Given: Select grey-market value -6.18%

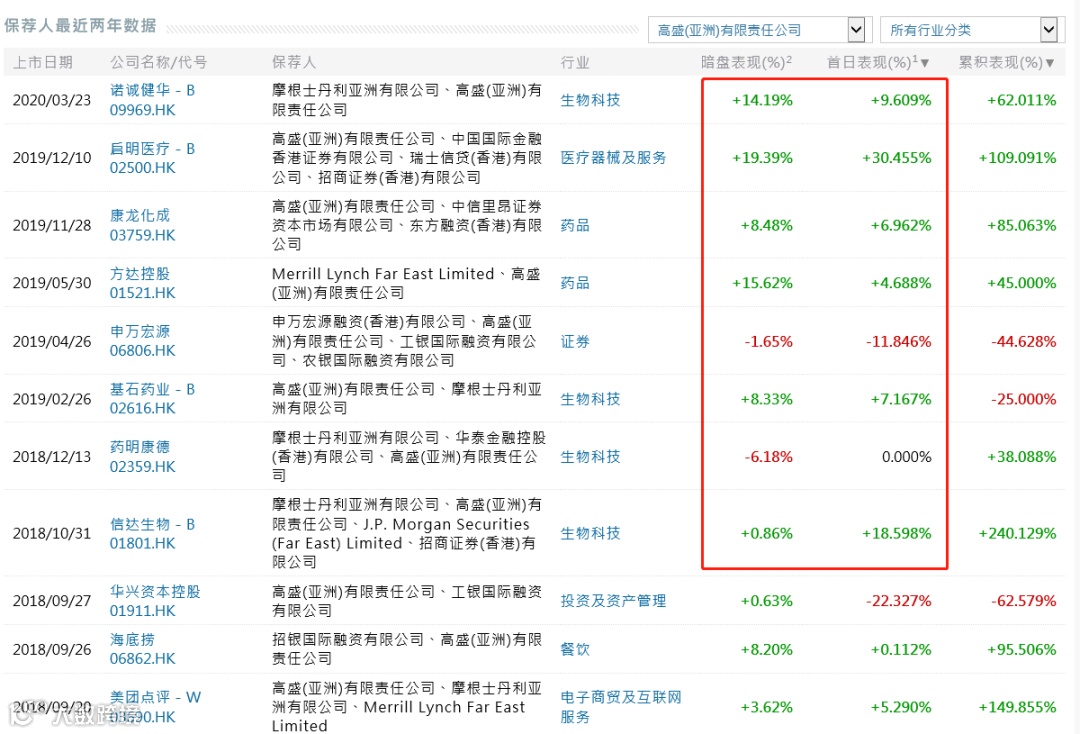Looking at the screenshot, I should (x=768, y=457).
